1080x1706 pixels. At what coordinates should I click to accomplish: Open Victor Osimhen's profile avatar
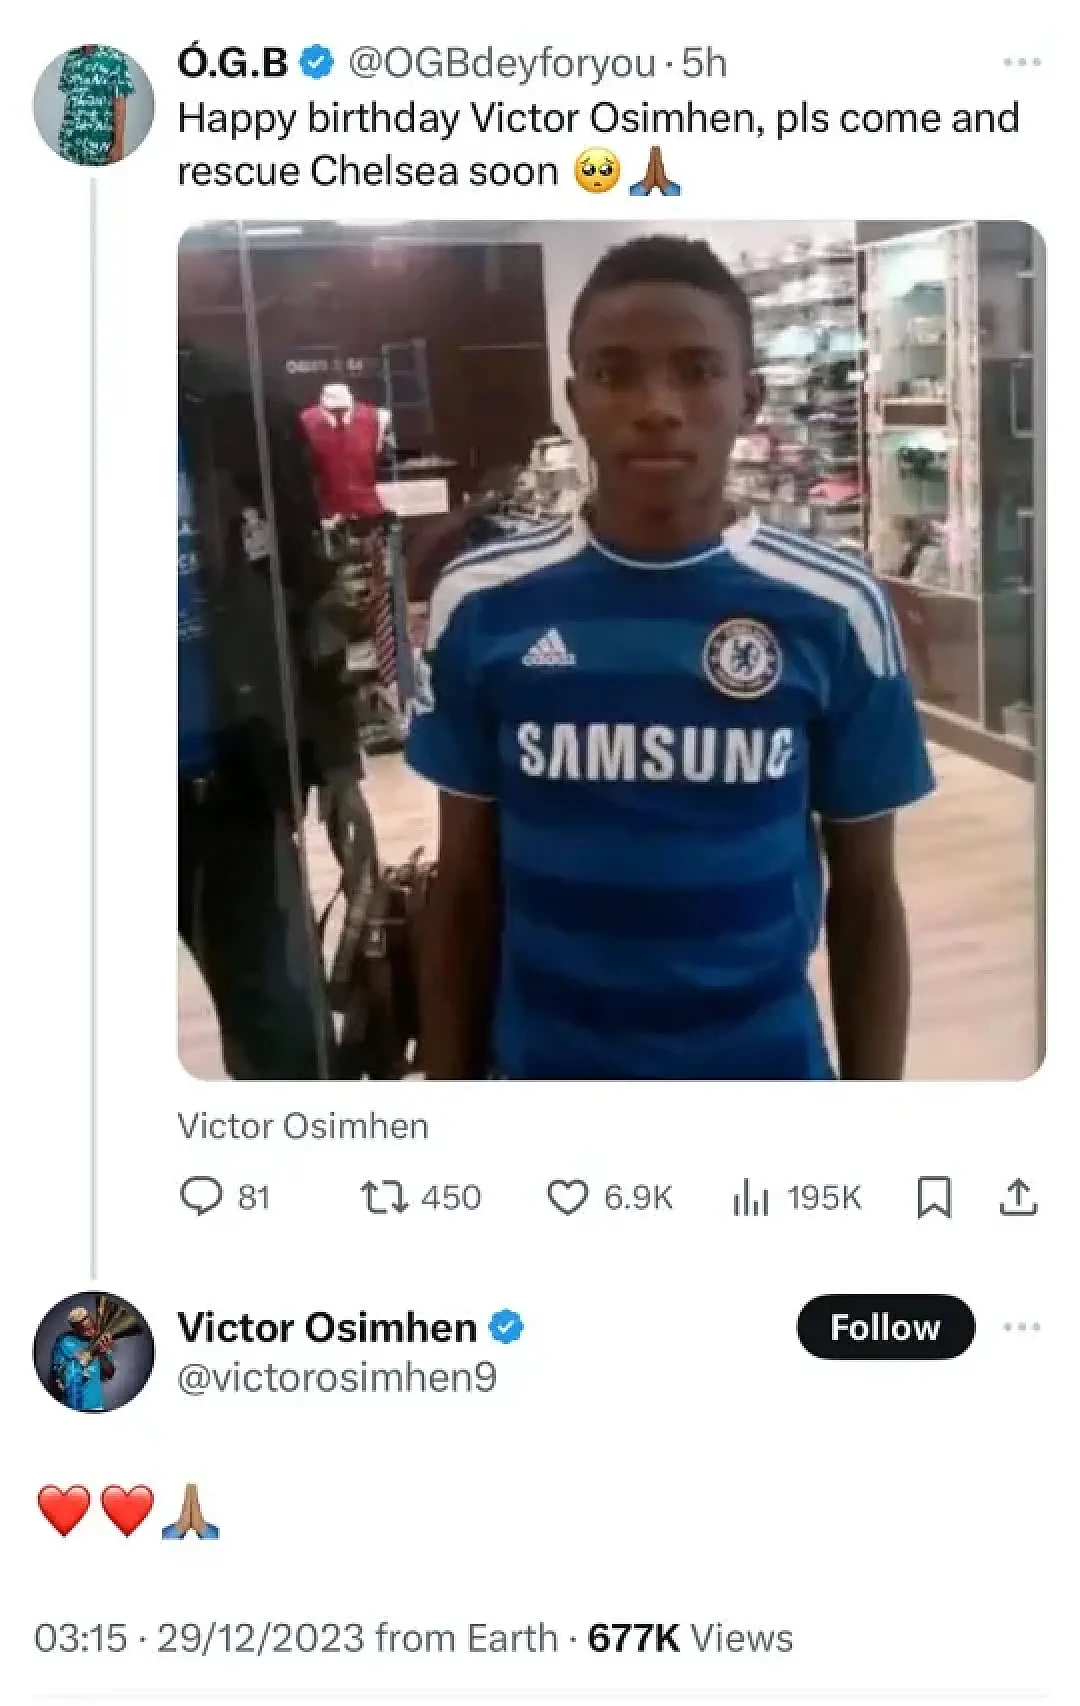click(94, 1352)
